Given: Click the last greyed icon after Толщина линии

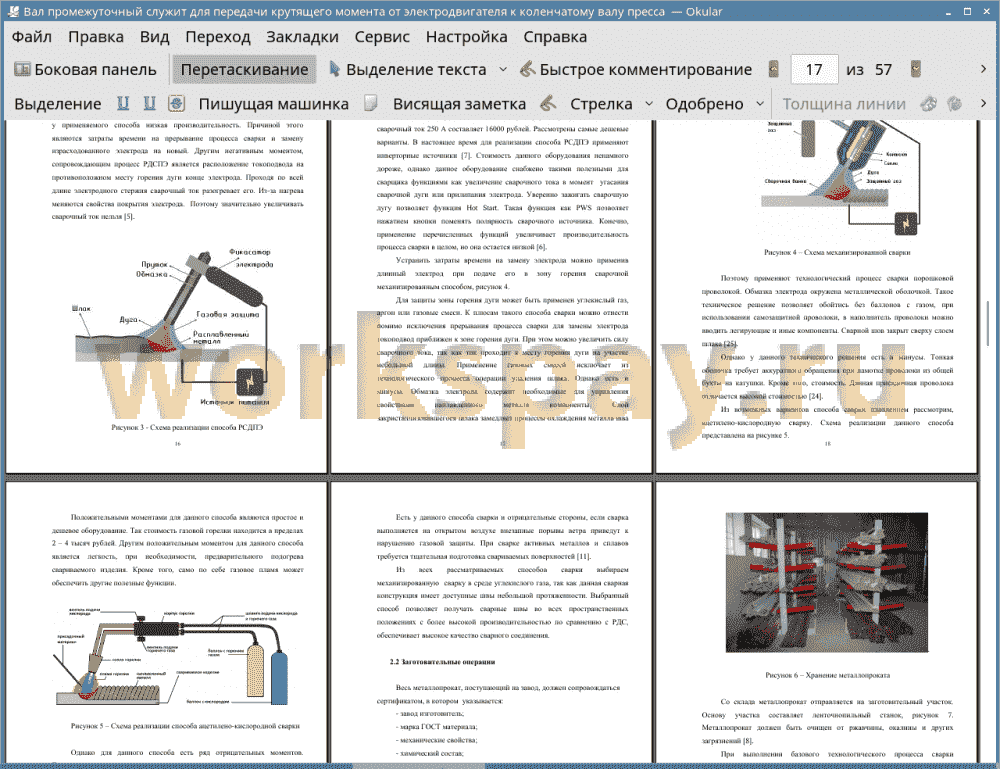Looking at the screenshot, I should click(x=955, y=103).
